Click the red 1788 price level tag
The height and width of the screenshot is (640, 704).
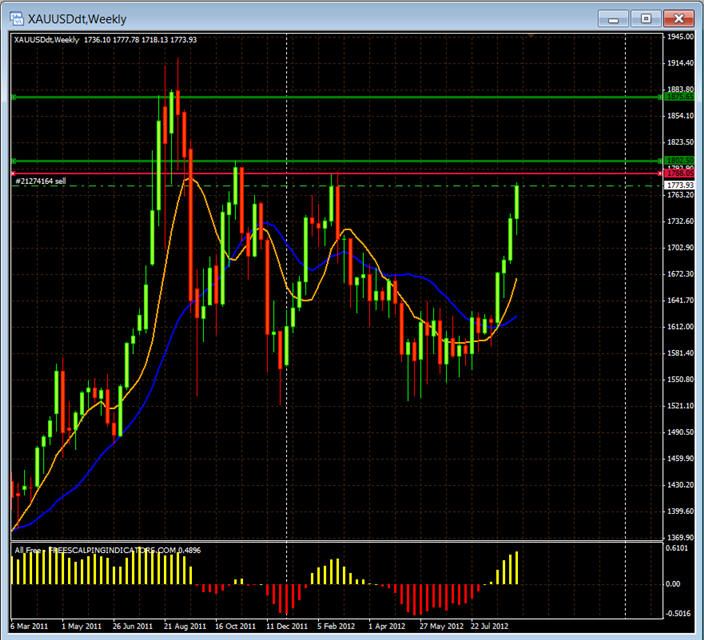(x=679, y=174)
